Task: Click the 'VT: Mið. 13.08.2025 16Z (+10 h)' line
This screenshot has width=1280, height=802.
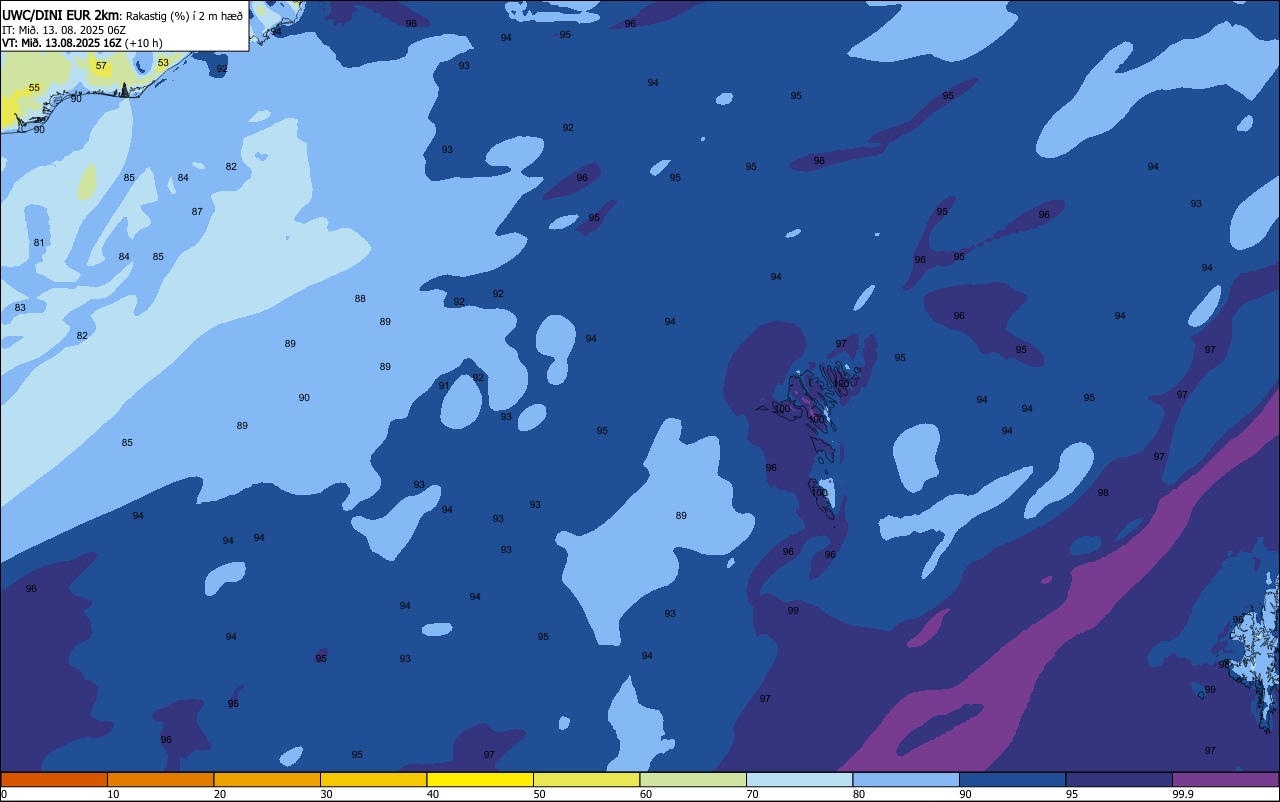Action: 82,43
